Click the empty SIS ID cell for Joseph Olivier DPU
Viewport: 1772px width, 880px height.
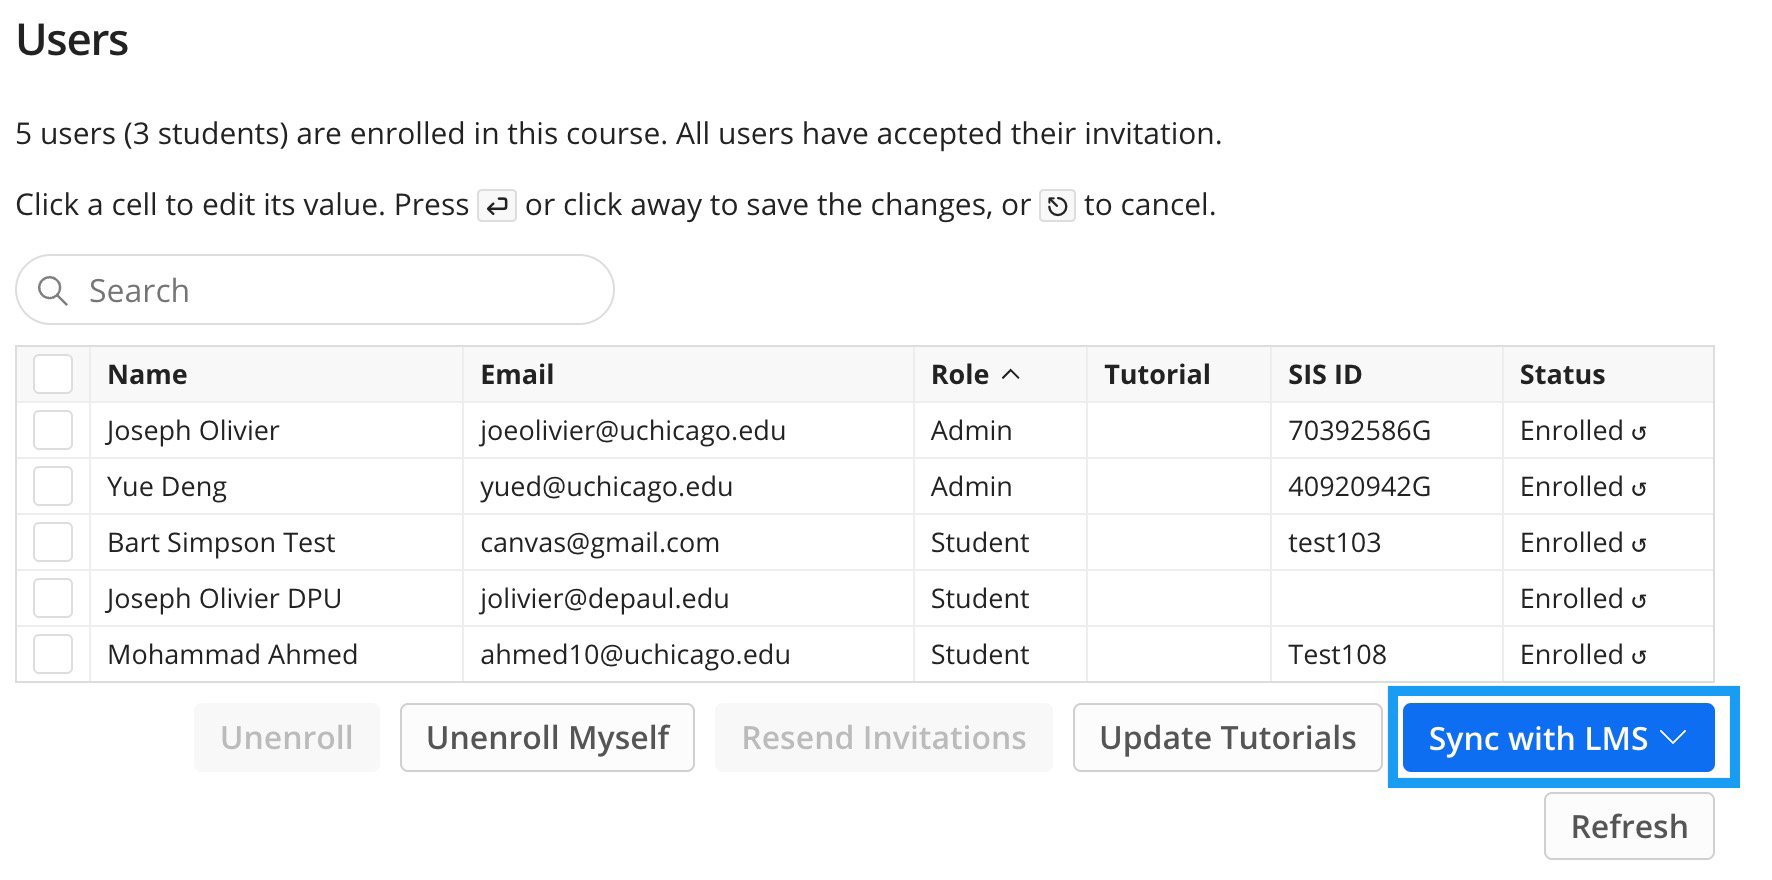point(1387,598)
